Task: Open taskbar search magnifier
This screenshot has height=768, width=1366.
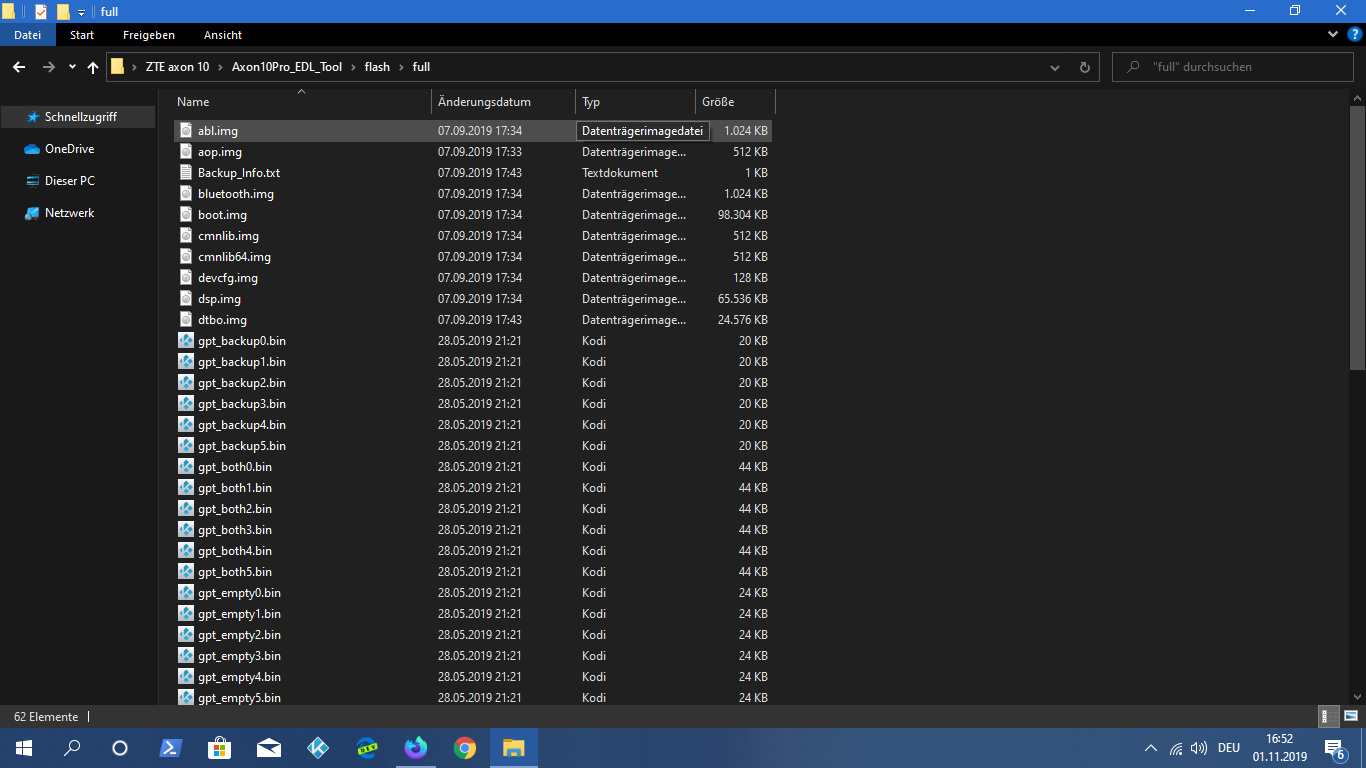Action: click(72, 748)
